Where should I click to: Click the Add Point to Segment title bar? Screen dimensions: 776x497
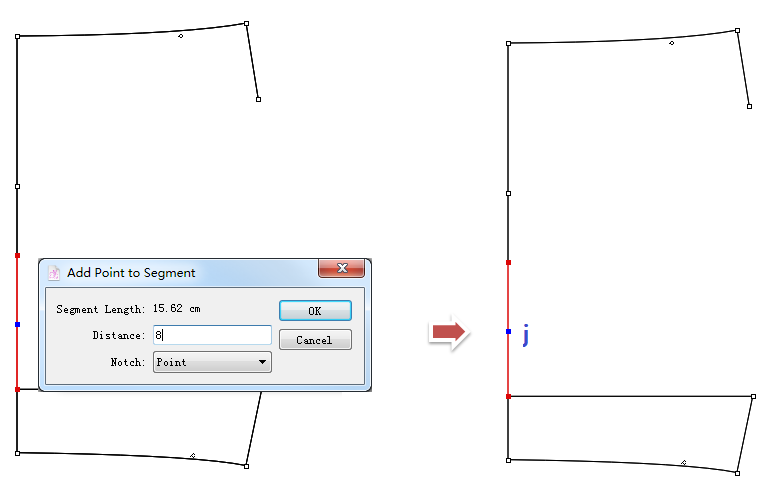pos(180,272)
